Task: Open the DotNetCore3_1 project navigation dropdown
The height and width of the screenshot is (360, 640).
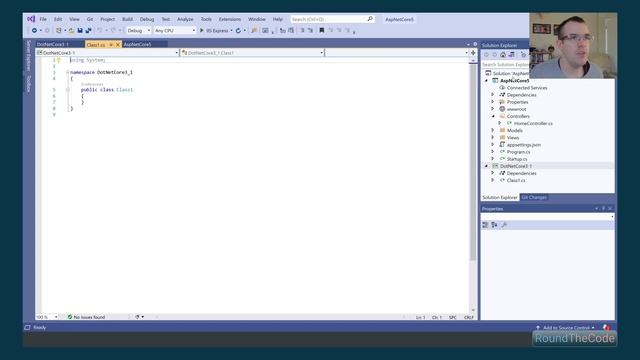Action: tap(107, 53)
